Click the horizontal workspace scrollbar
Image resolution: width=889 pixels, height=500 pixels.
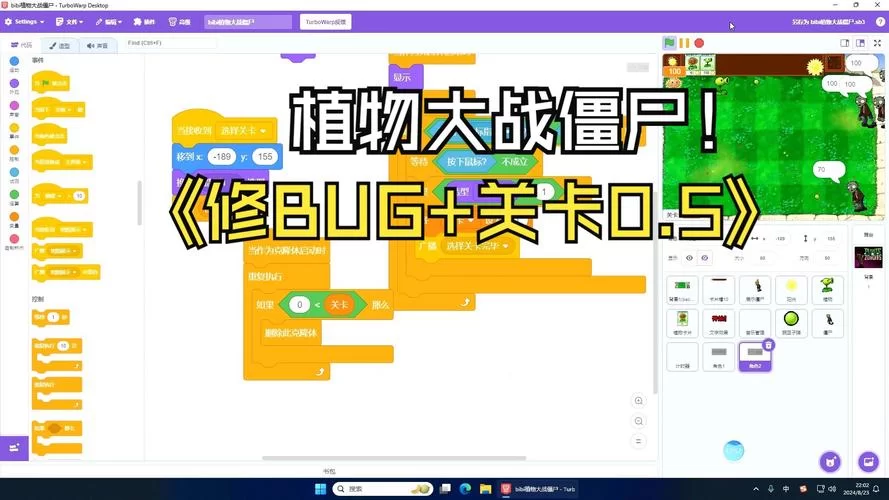click(394, 458)
